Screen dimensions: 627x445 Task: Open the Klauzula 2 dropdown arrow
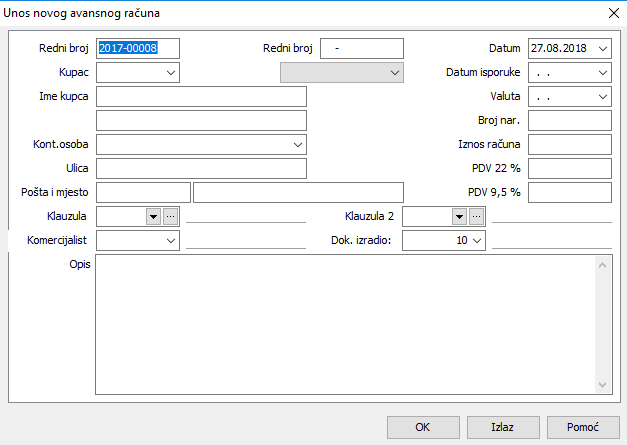point(459,216)
